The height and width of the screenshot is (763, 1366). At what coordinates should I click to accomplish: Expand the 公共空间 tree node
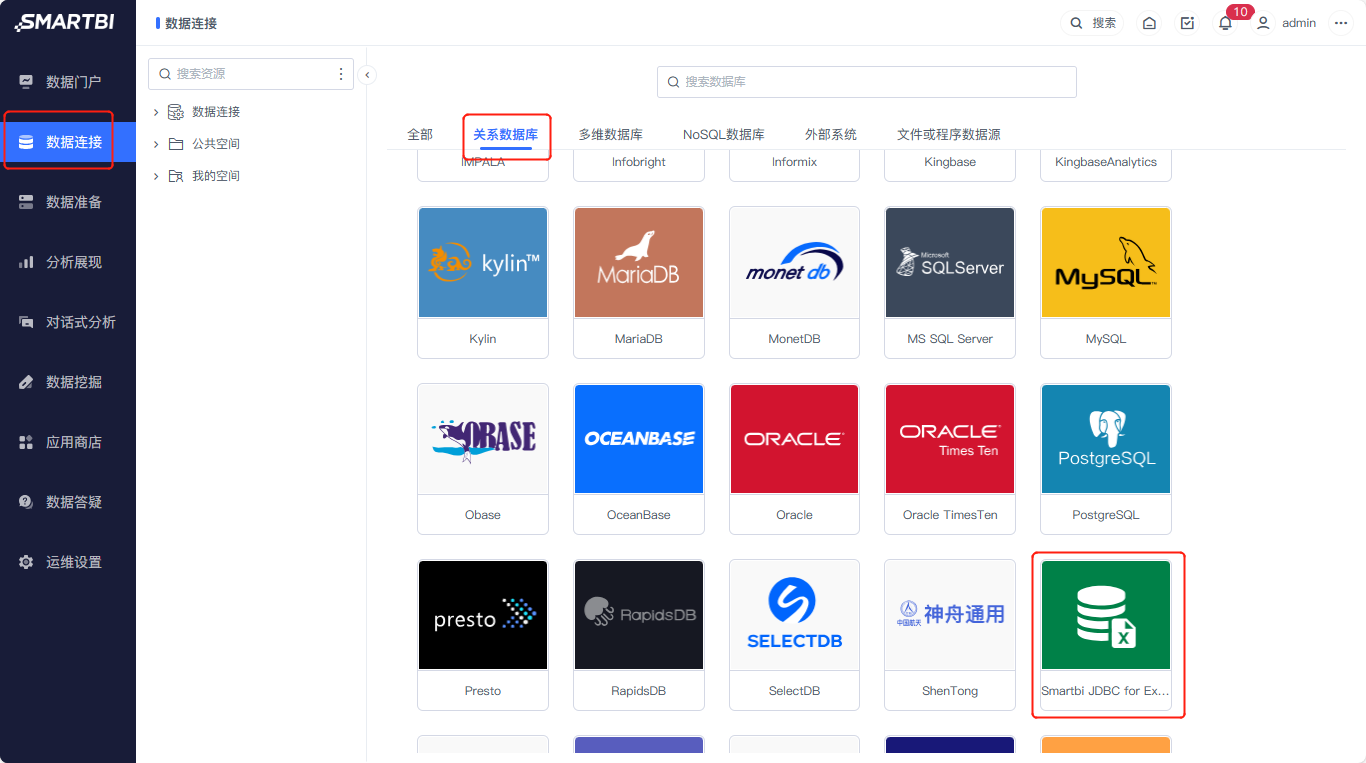click(156, 144)
